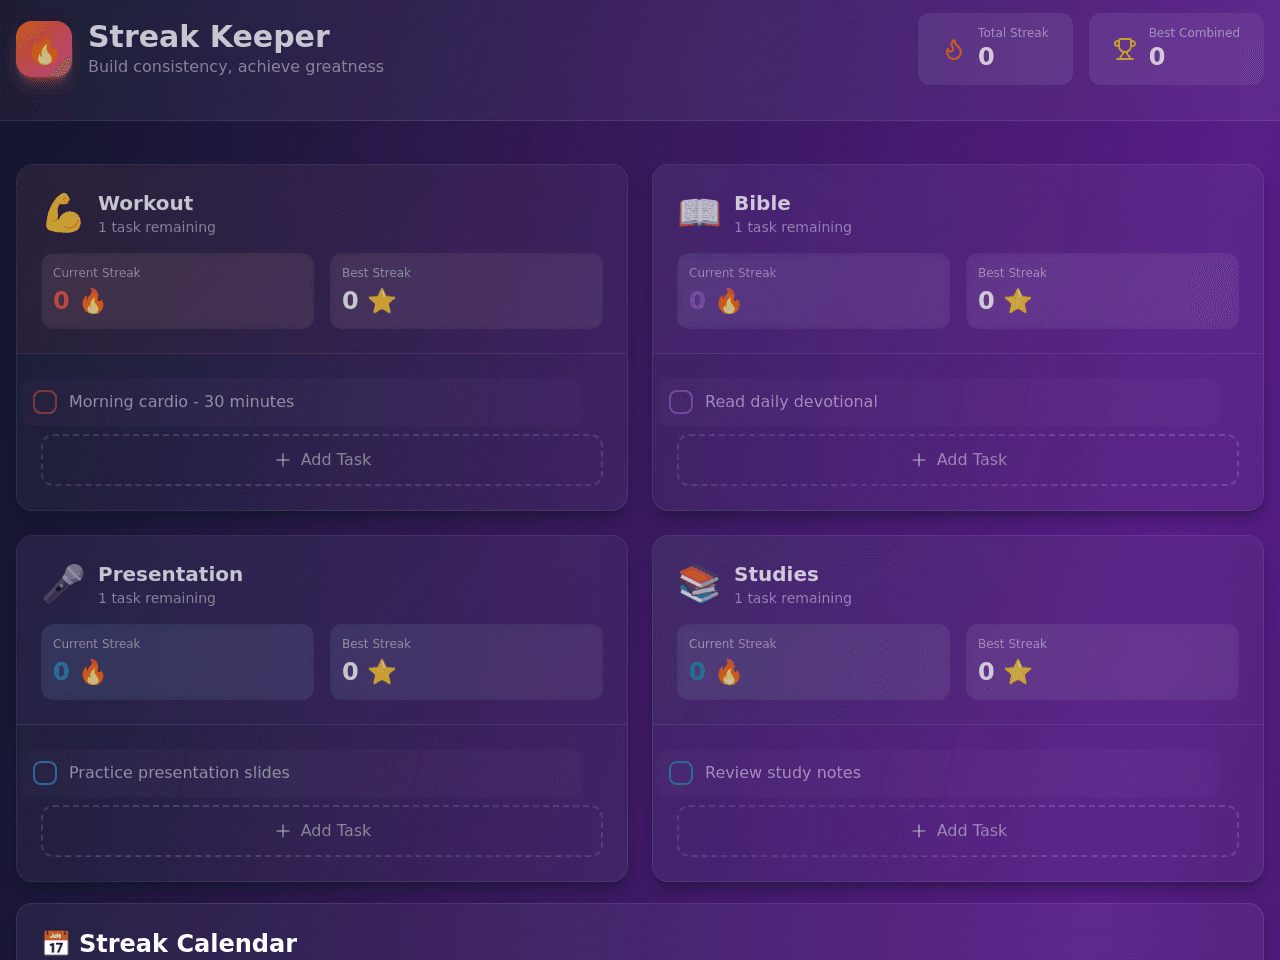The image size is (1280, 960).
Task: Click the Total Streak stat card
Action: 995,49
